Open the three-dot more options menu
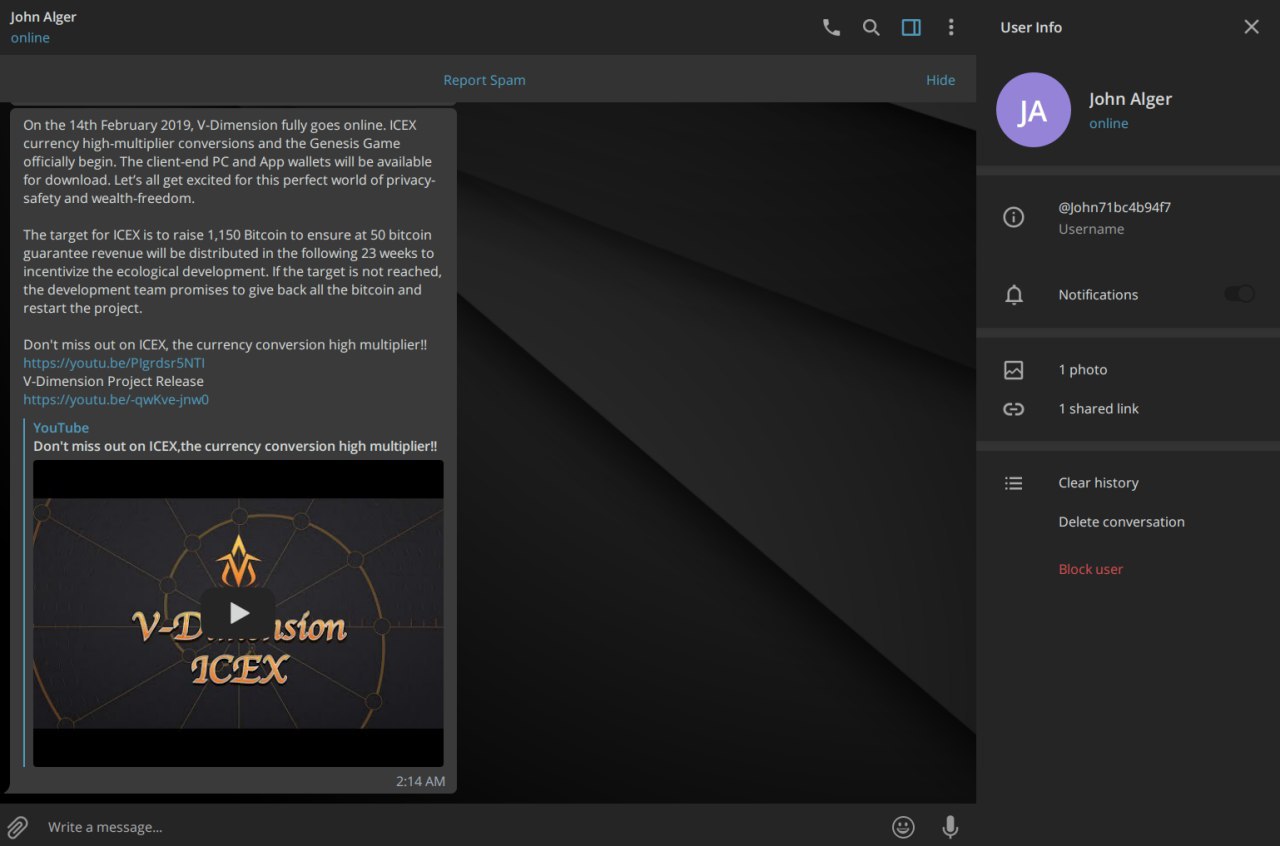This screenshot has height=846, width=1280. tap(951, 28)
